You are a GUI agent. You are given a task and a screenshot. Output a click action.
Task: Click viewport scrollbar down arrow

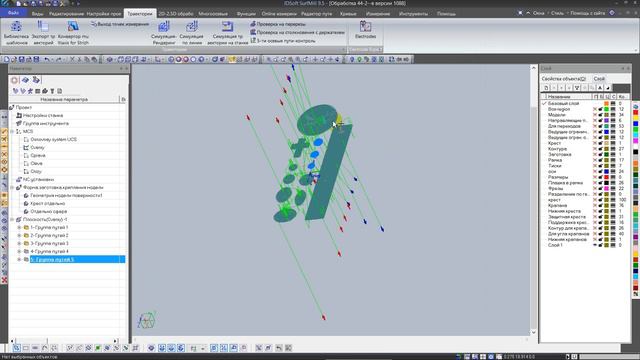[x=533, y=332]
